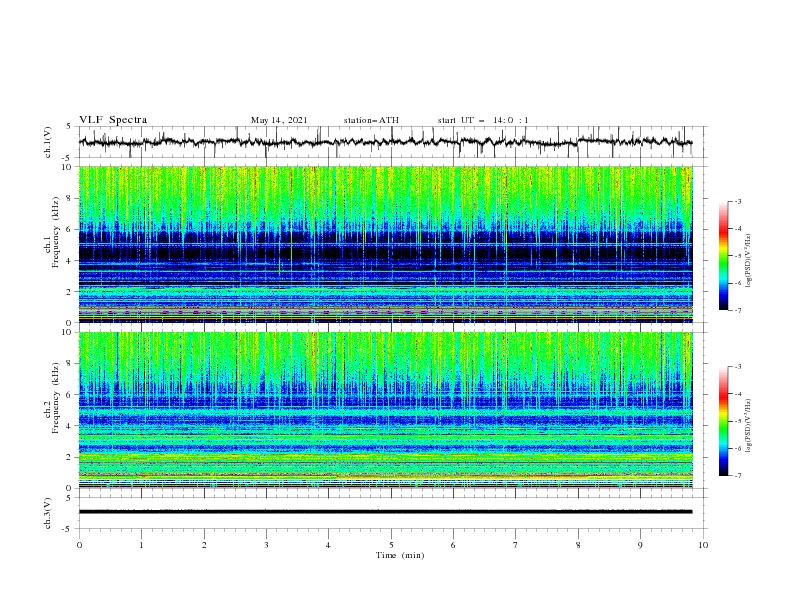This screenshot has height=612, width=792.
Task: Click the ch.2 PSD color bar
Action: point(724,421)
